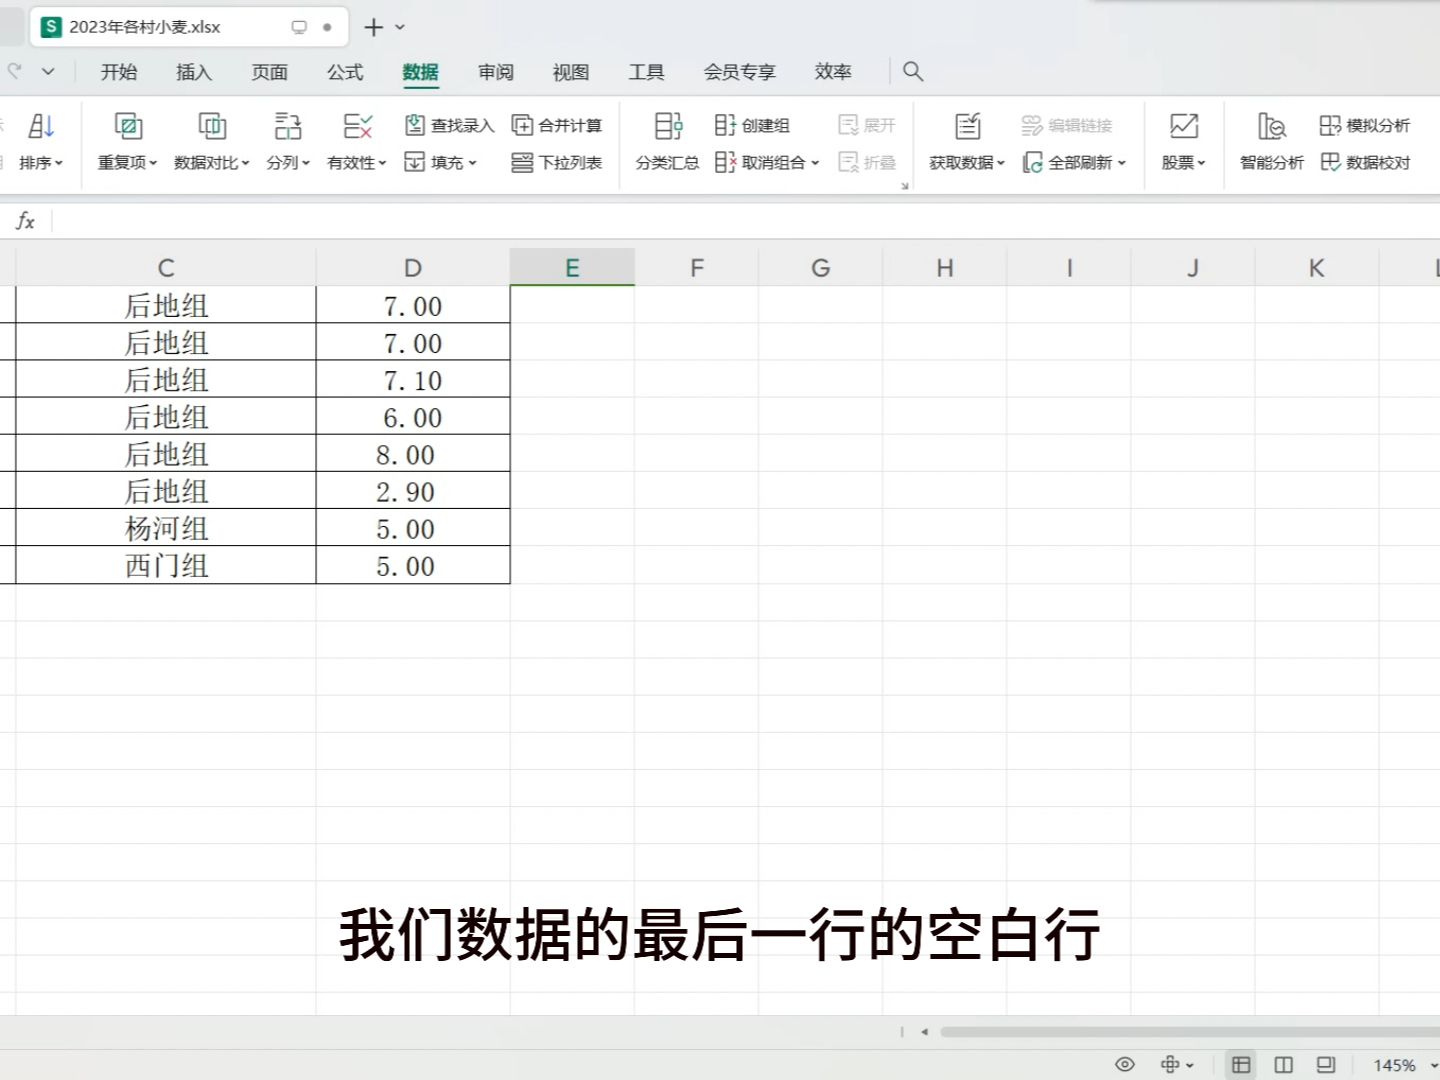Image resolution: width=1440 pixels, height=1080 pixels.
Task: Select the 2023年各村小麦.xlsx document tab
Action: 189,27
